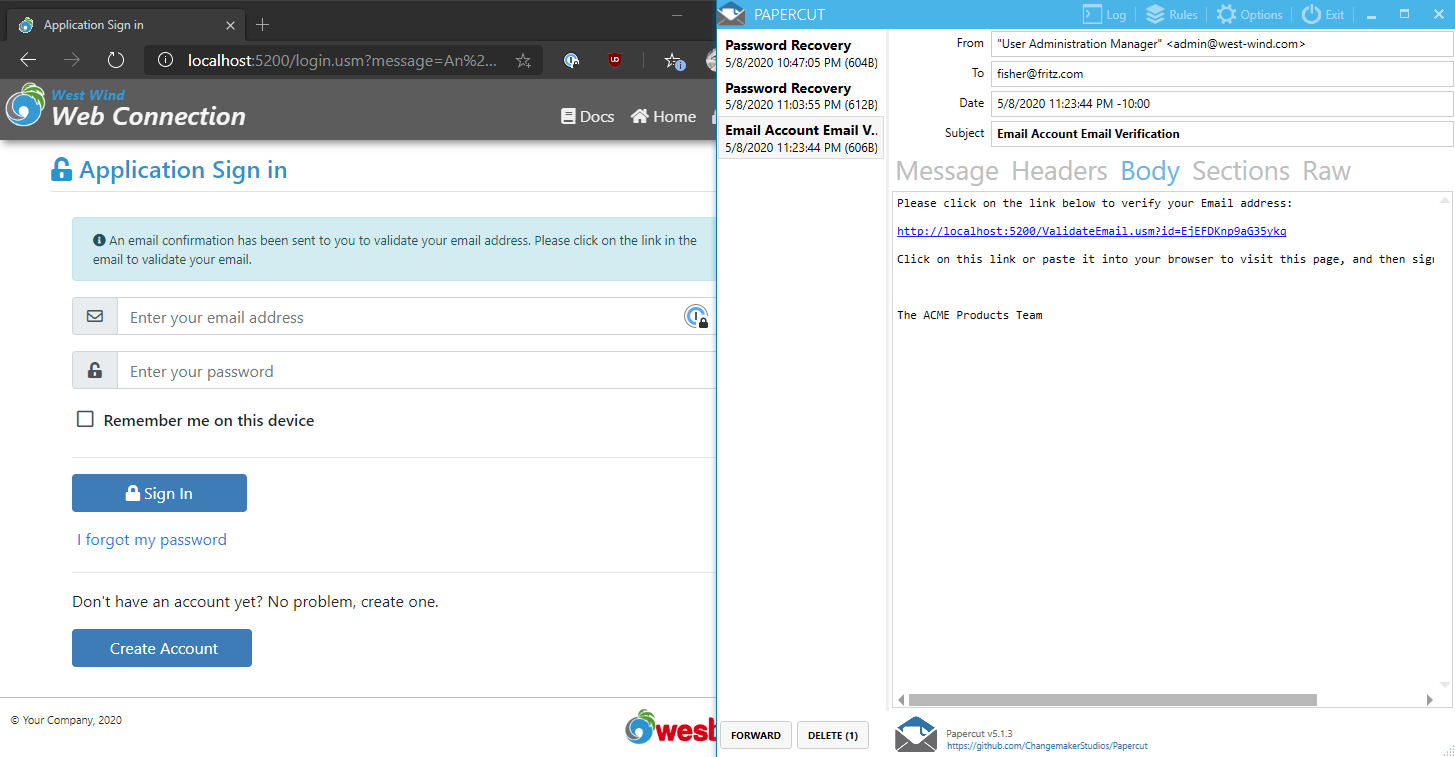Switch to the Headers tab
Screen dimensions: 1455x757
click(1059, 171)
